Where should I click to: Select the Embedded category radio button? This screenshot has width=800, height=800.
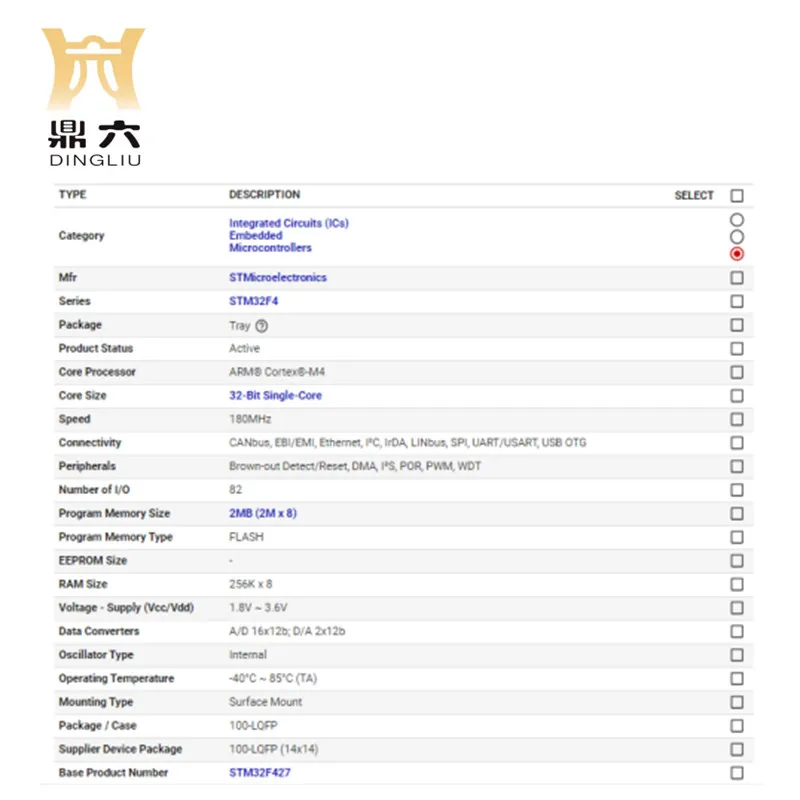736,237
